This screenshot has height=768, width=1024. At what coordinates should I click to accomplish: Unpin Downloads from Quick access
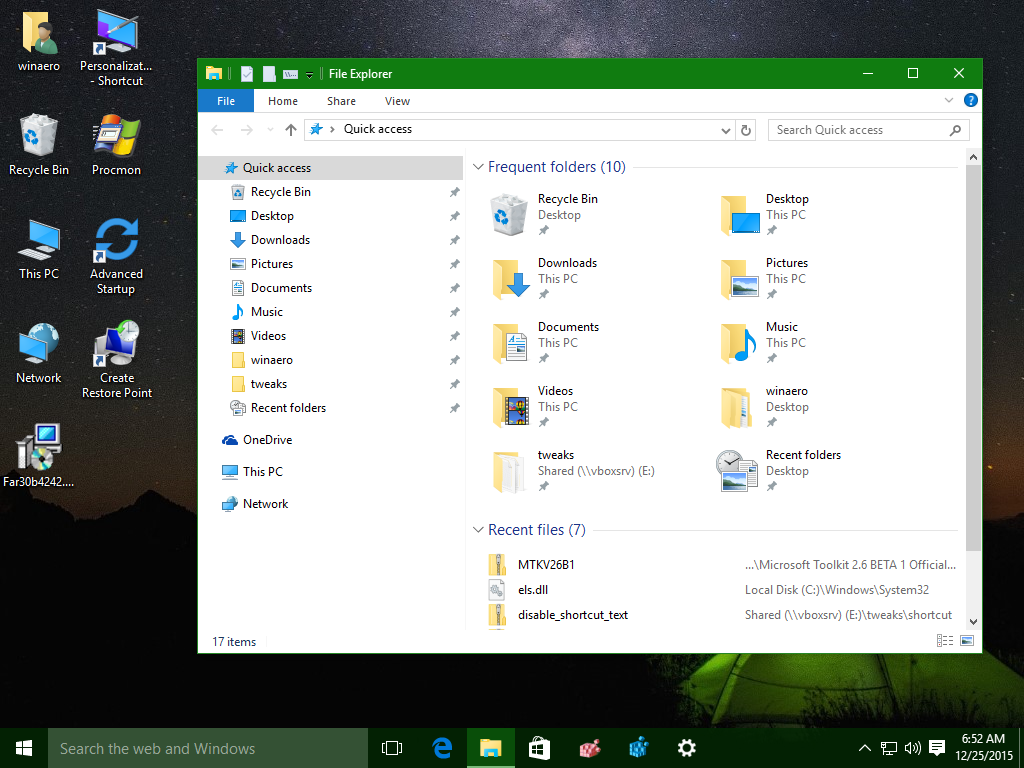coord(455,239)
